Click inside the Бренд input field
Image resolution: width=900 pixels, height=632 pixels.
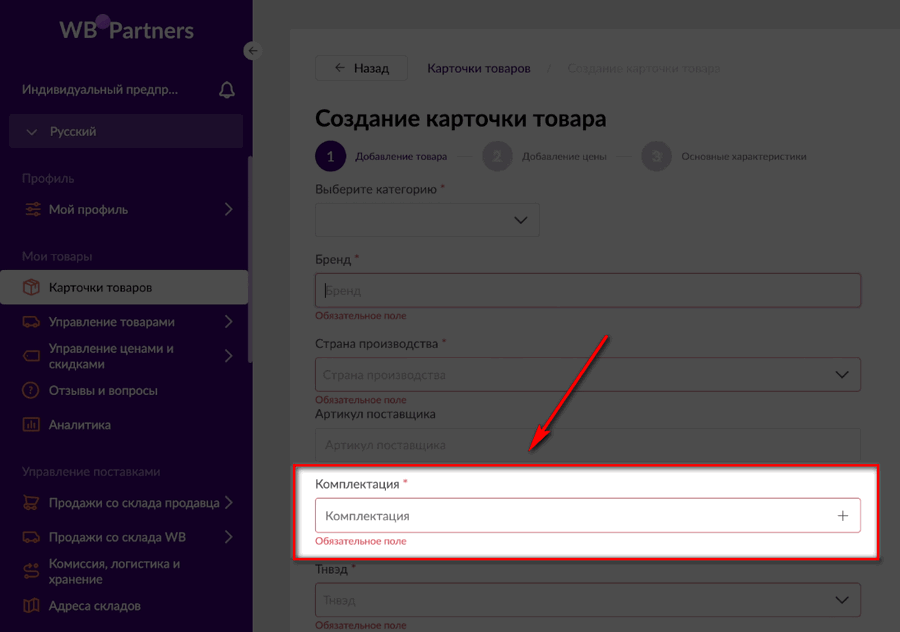(x=587, y=290)
